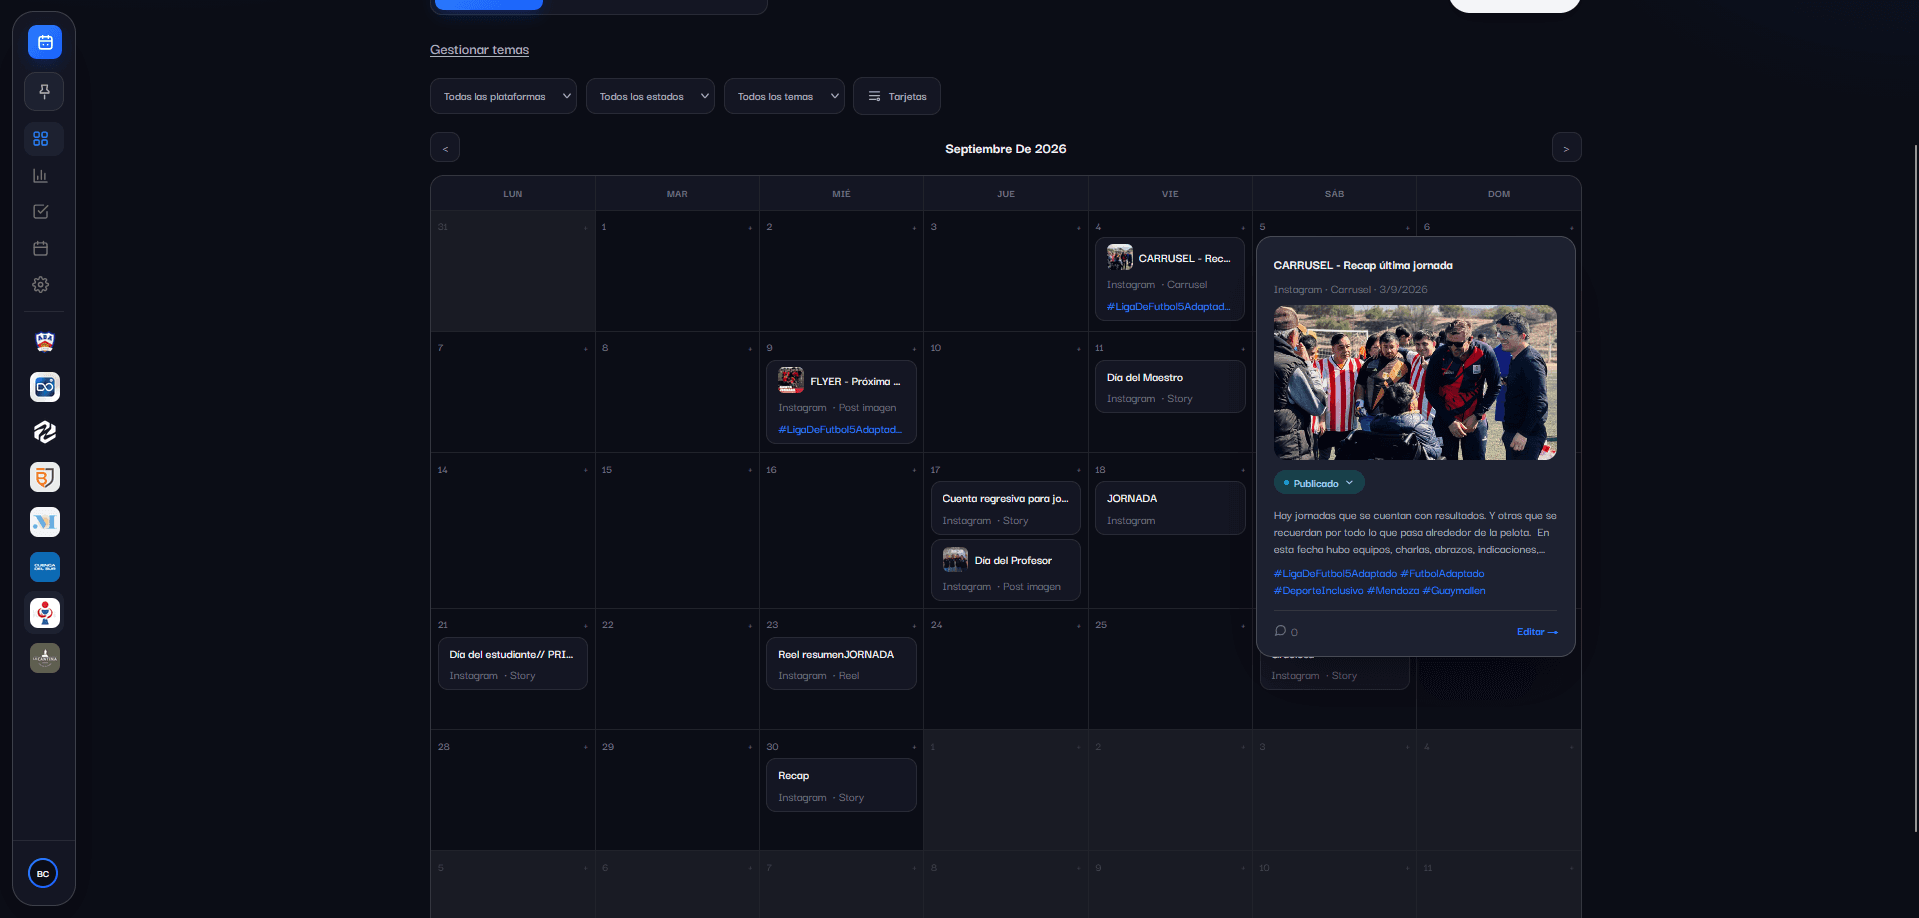Viewport: 1919px width, 918px height.
Task: Open the Día del Profesor post card
Action: point(1005,571)
